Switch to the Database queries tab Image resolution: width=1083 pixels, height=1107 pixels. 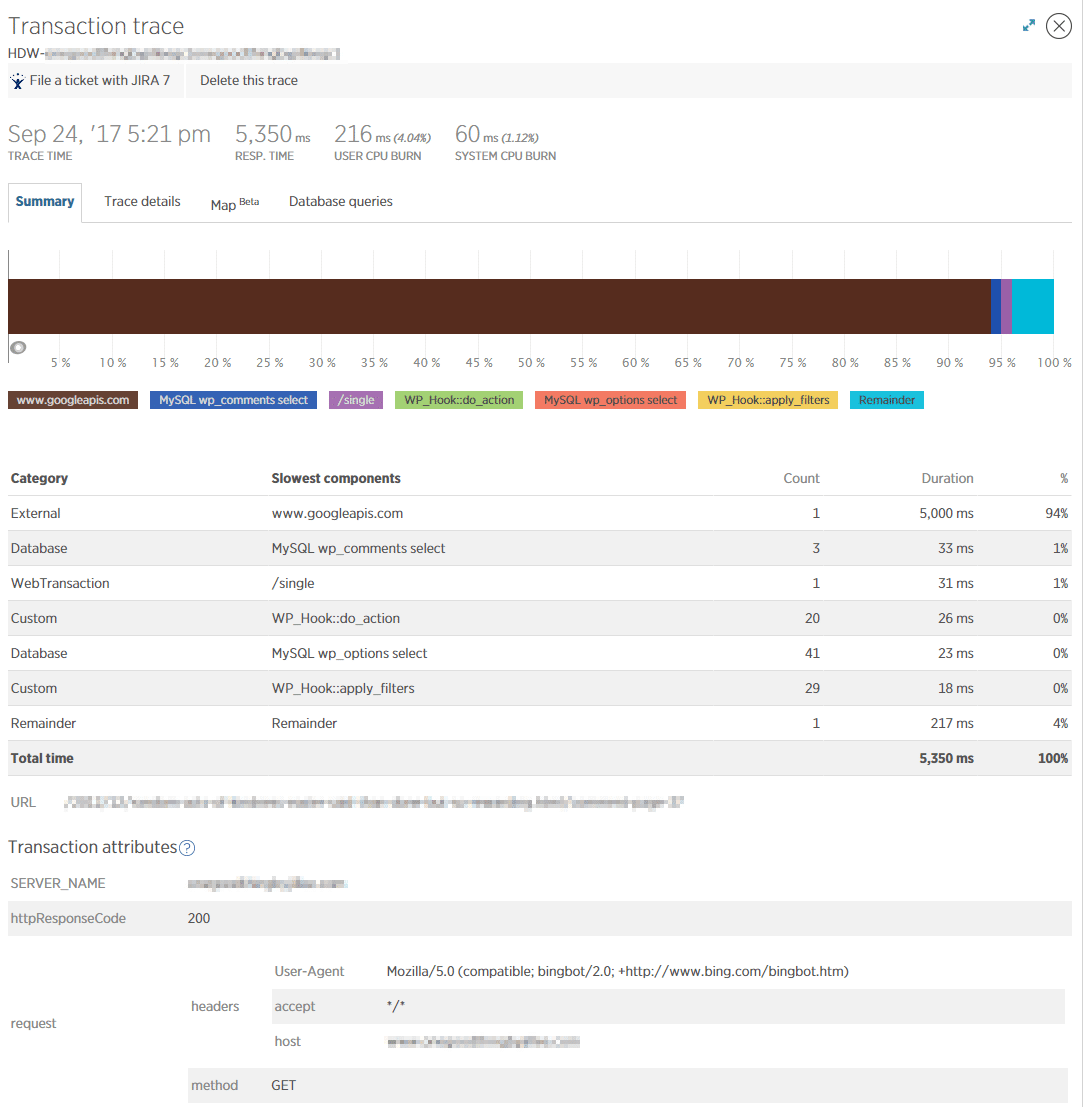coord(340,201)
